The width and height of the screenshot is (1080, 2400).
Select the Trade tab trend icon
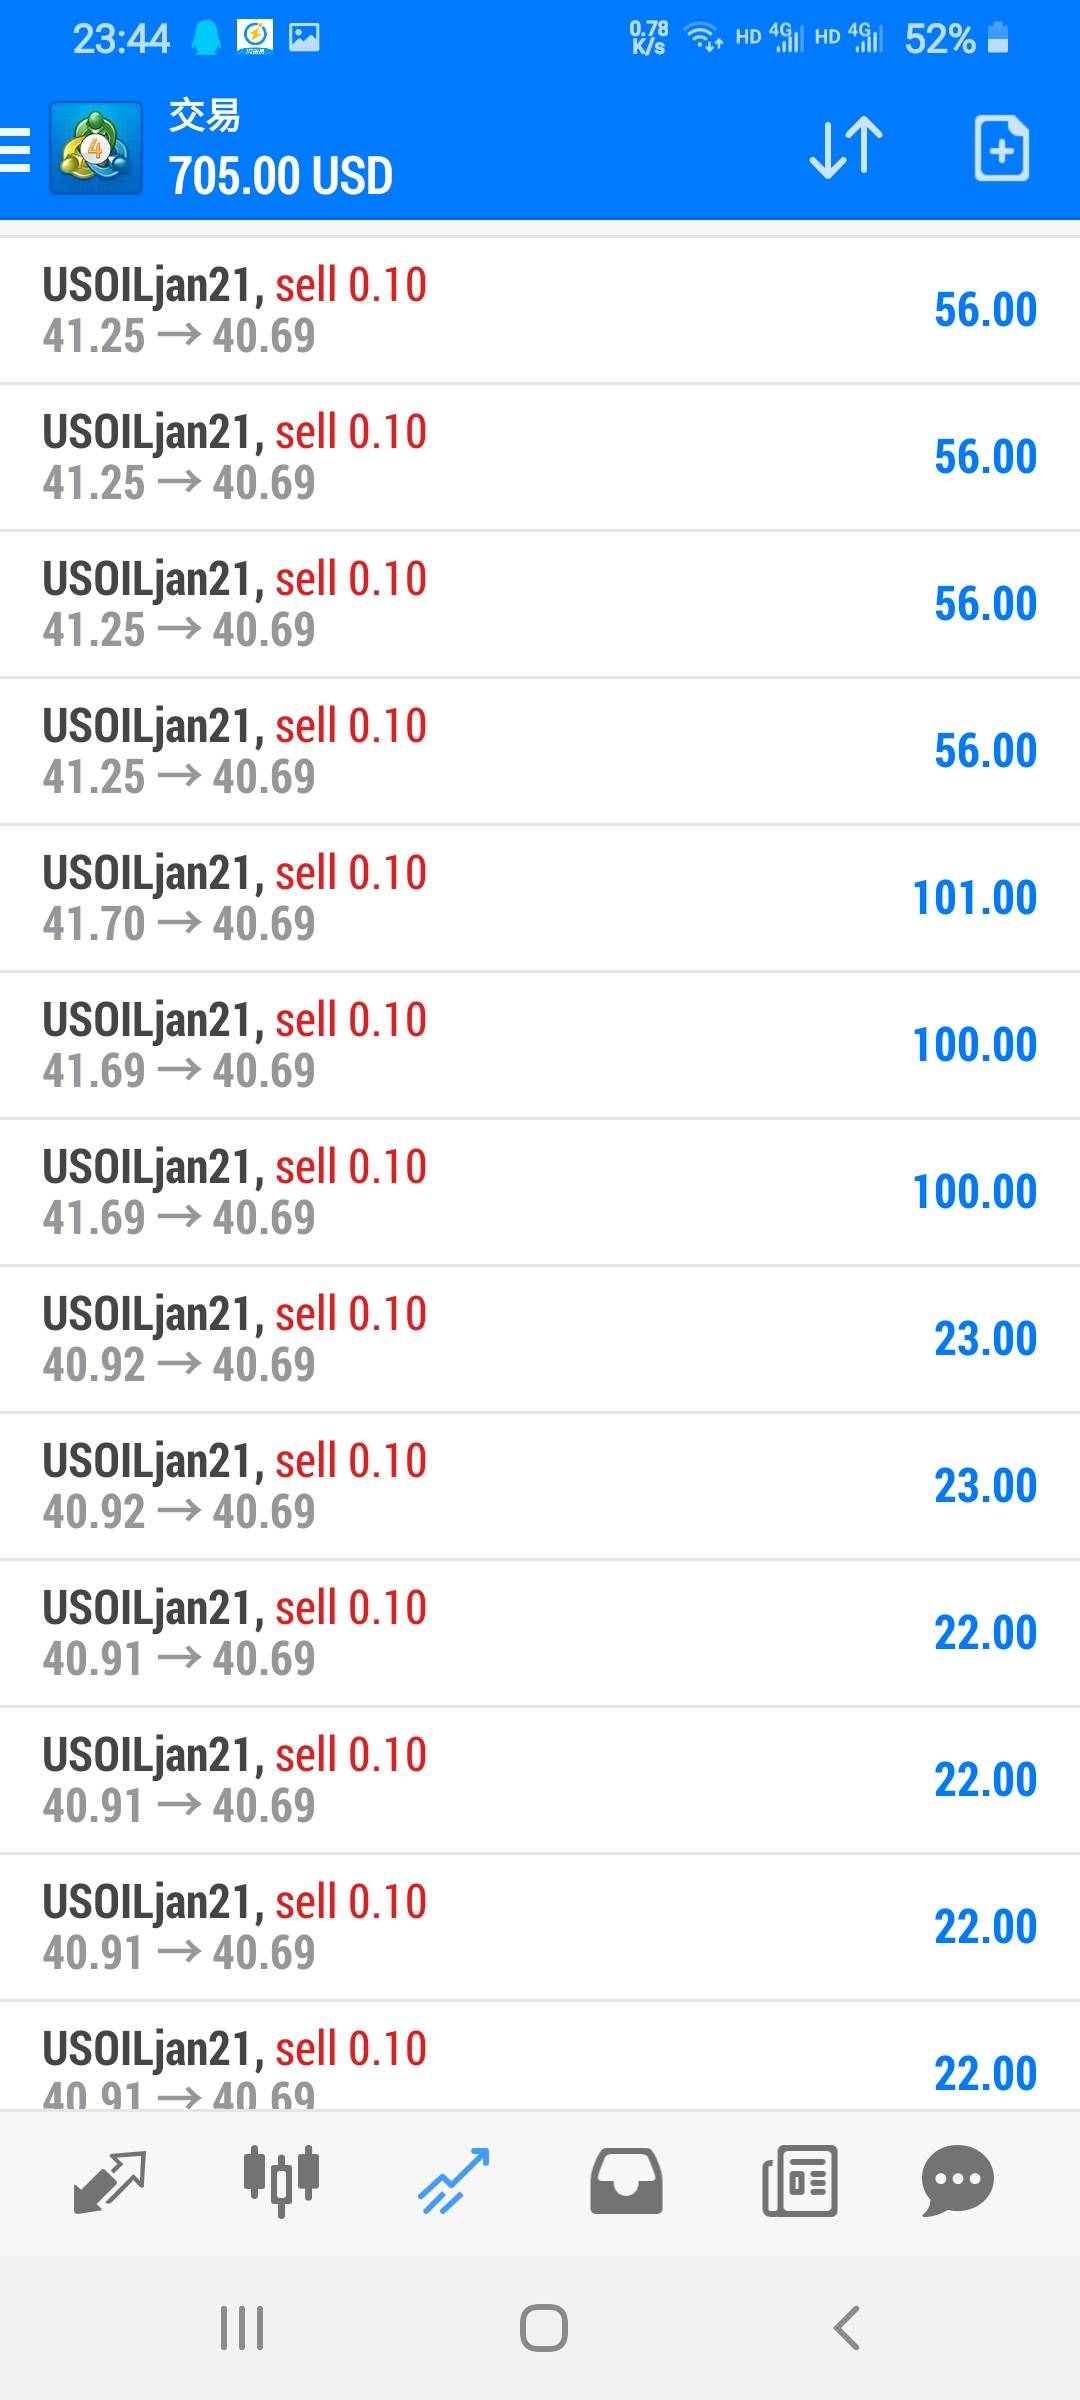tap(453, 2180)
